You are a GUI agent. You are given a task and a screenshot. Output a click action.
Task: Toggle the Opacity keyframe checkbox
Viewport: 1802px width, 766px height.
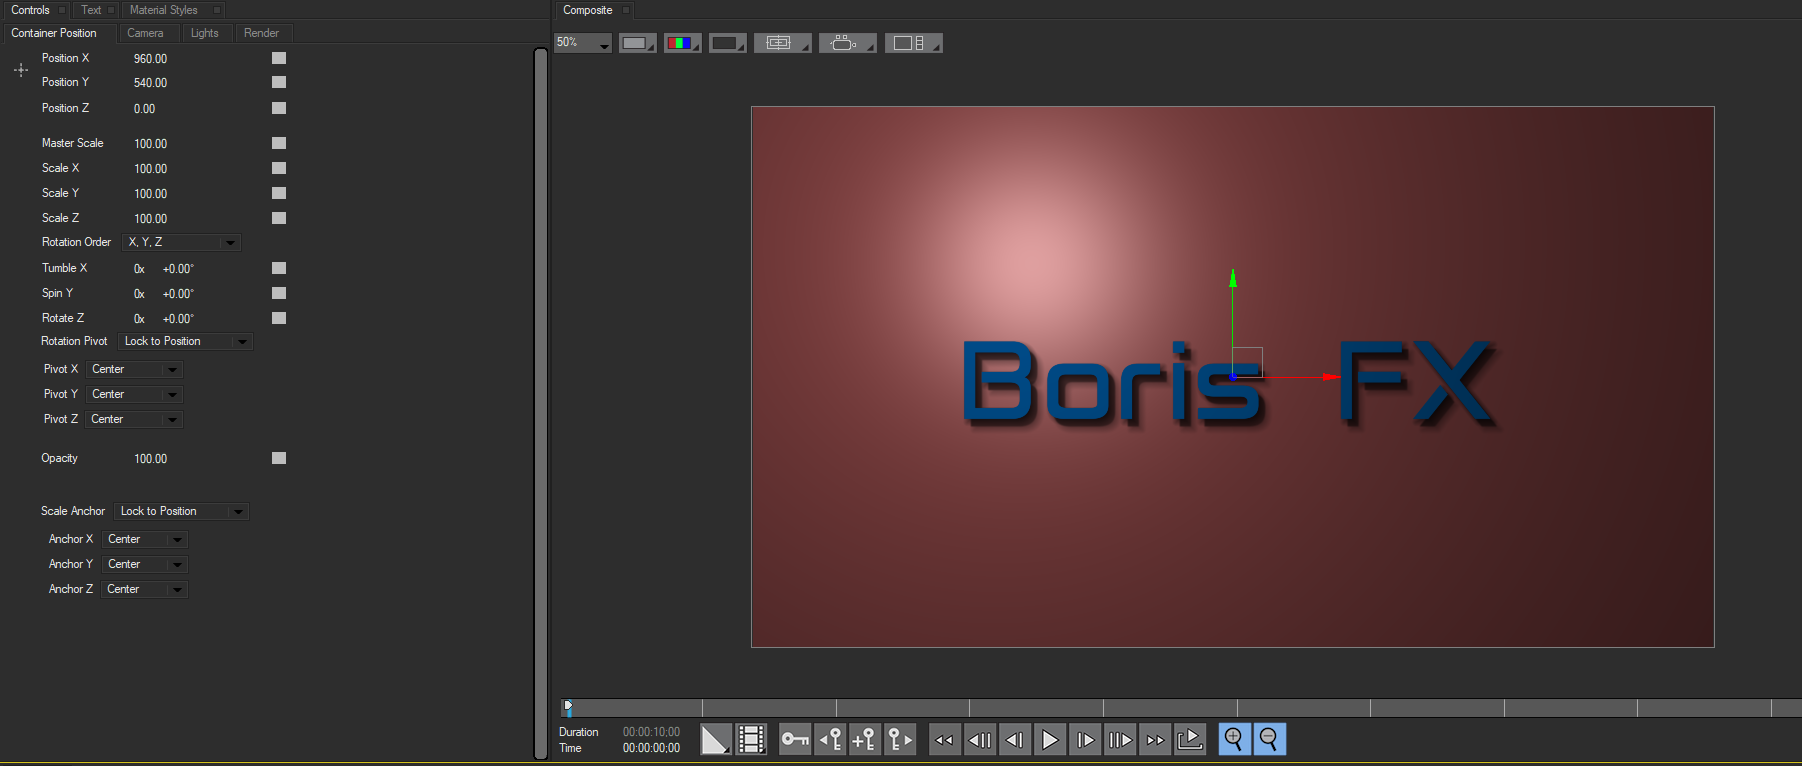point(279,458)
